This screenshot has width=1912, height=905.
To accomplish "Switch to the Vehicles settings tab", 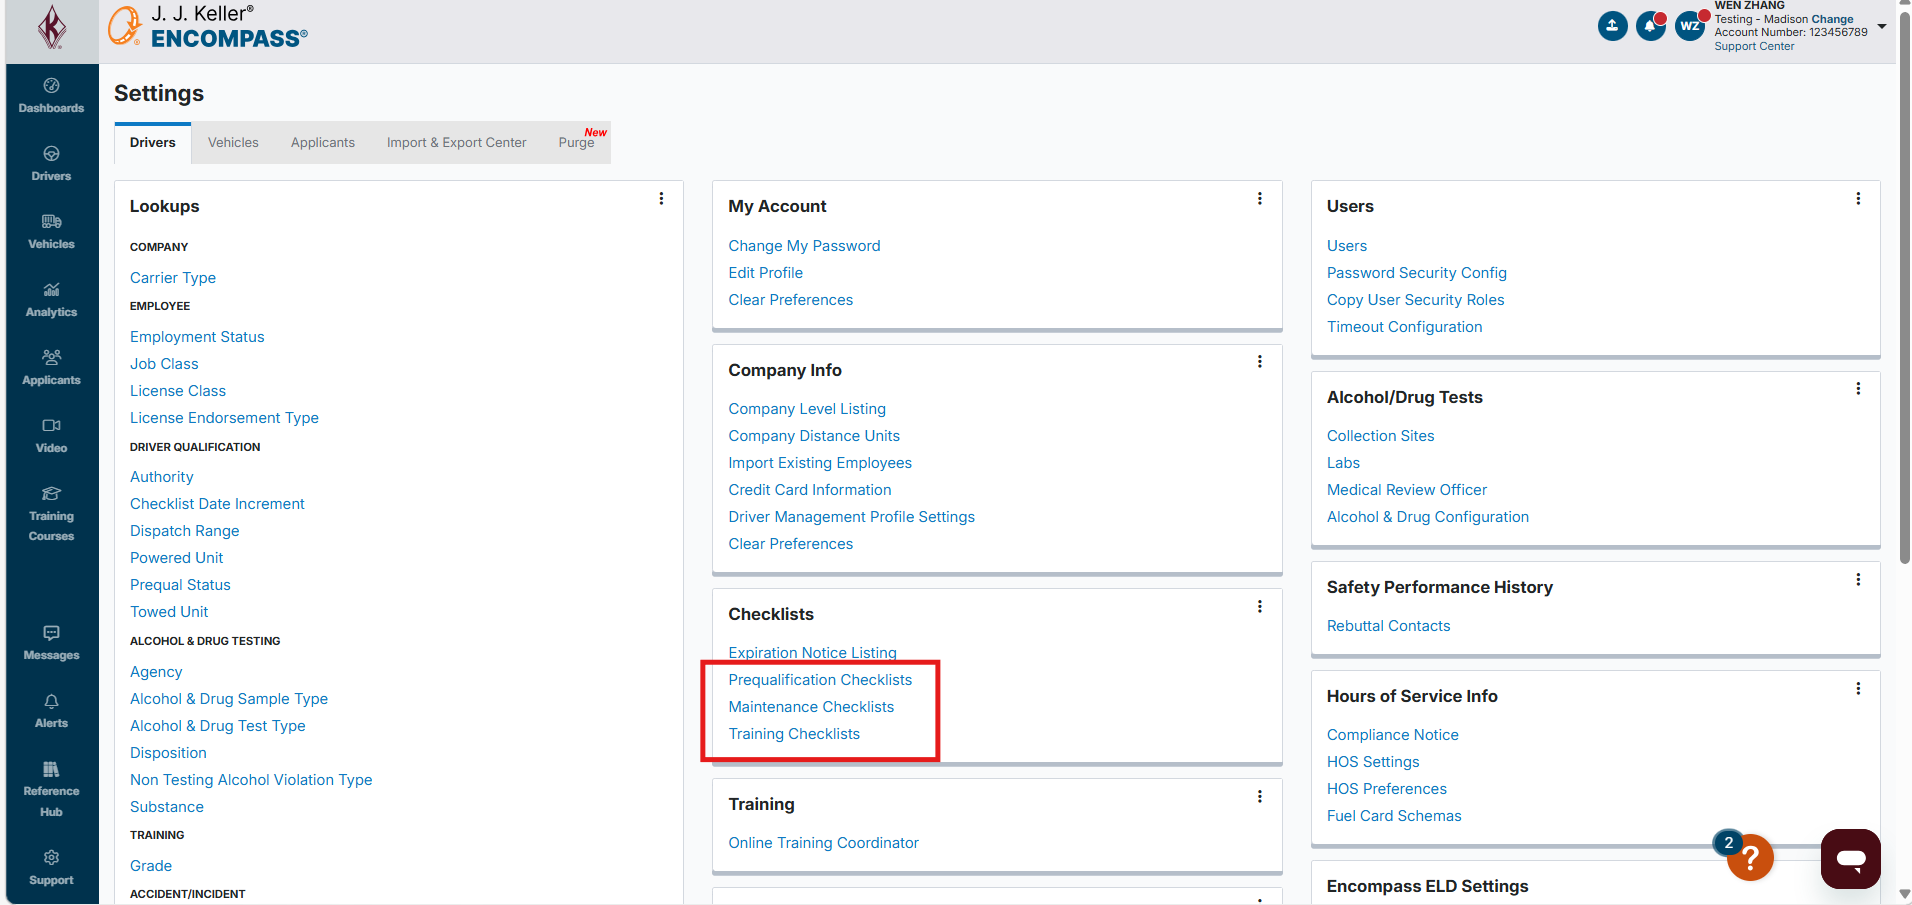I will click(x=233, y=143).
